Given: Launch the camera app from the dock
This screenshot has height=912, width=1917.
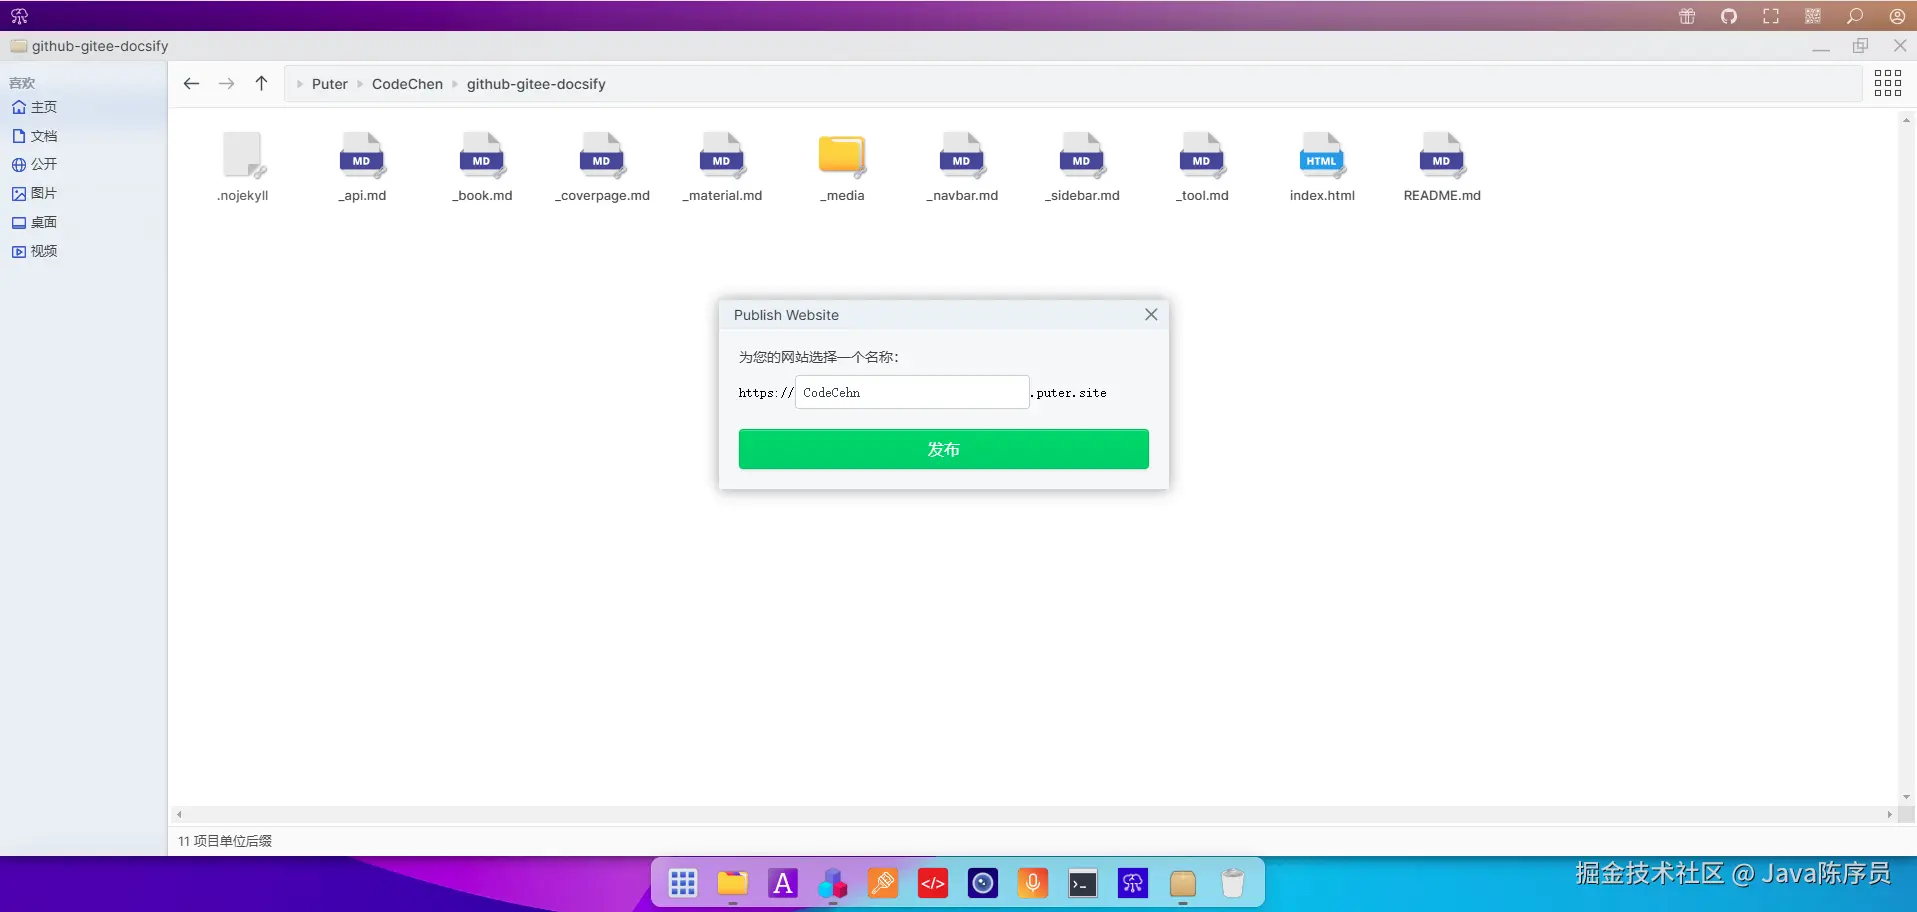Looking at the screenshot, I should 983,883.
